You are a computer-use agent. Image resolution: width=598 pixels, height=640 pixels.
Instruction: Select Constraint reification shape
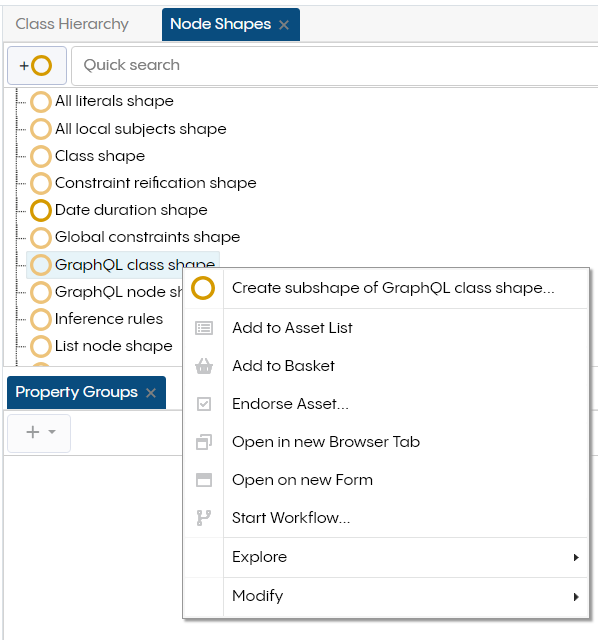click(156, 183)
